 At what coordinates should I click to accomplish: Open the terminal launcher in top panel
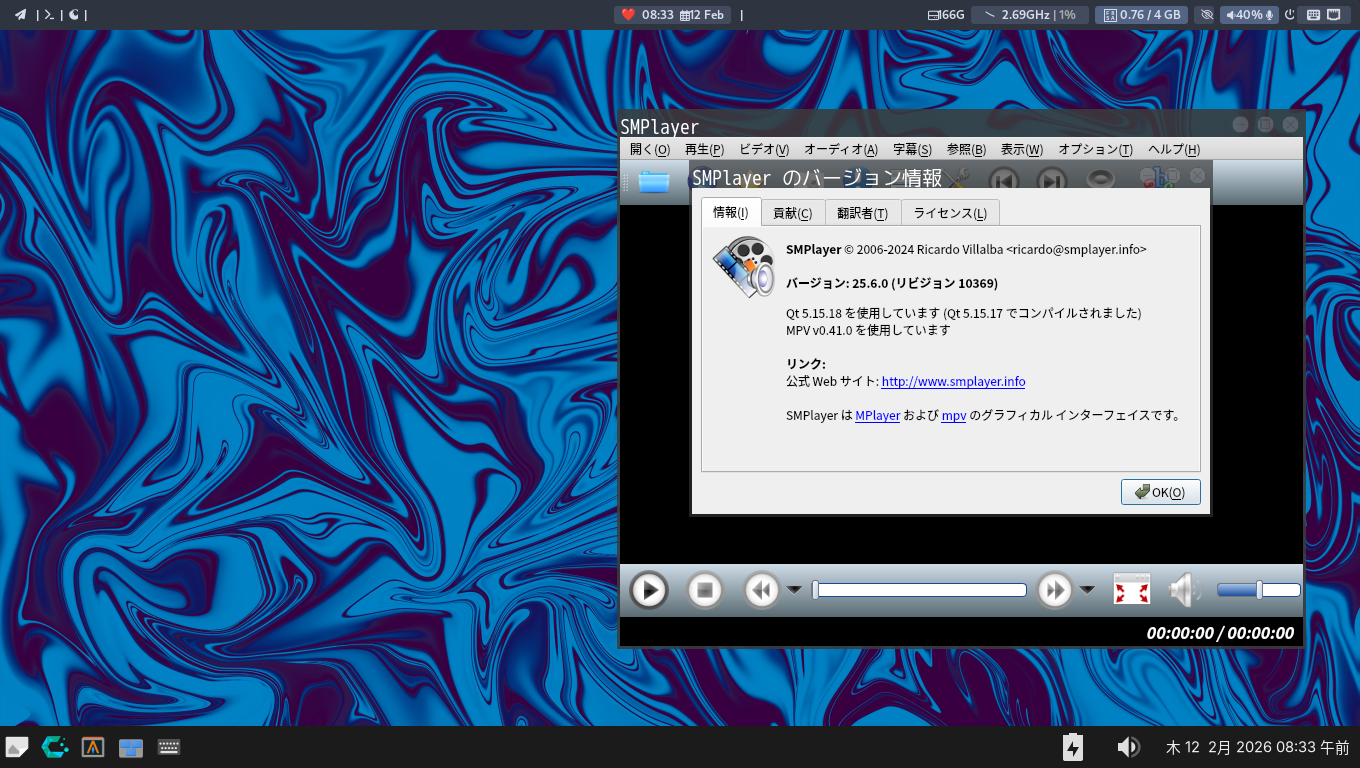[48, 14]
